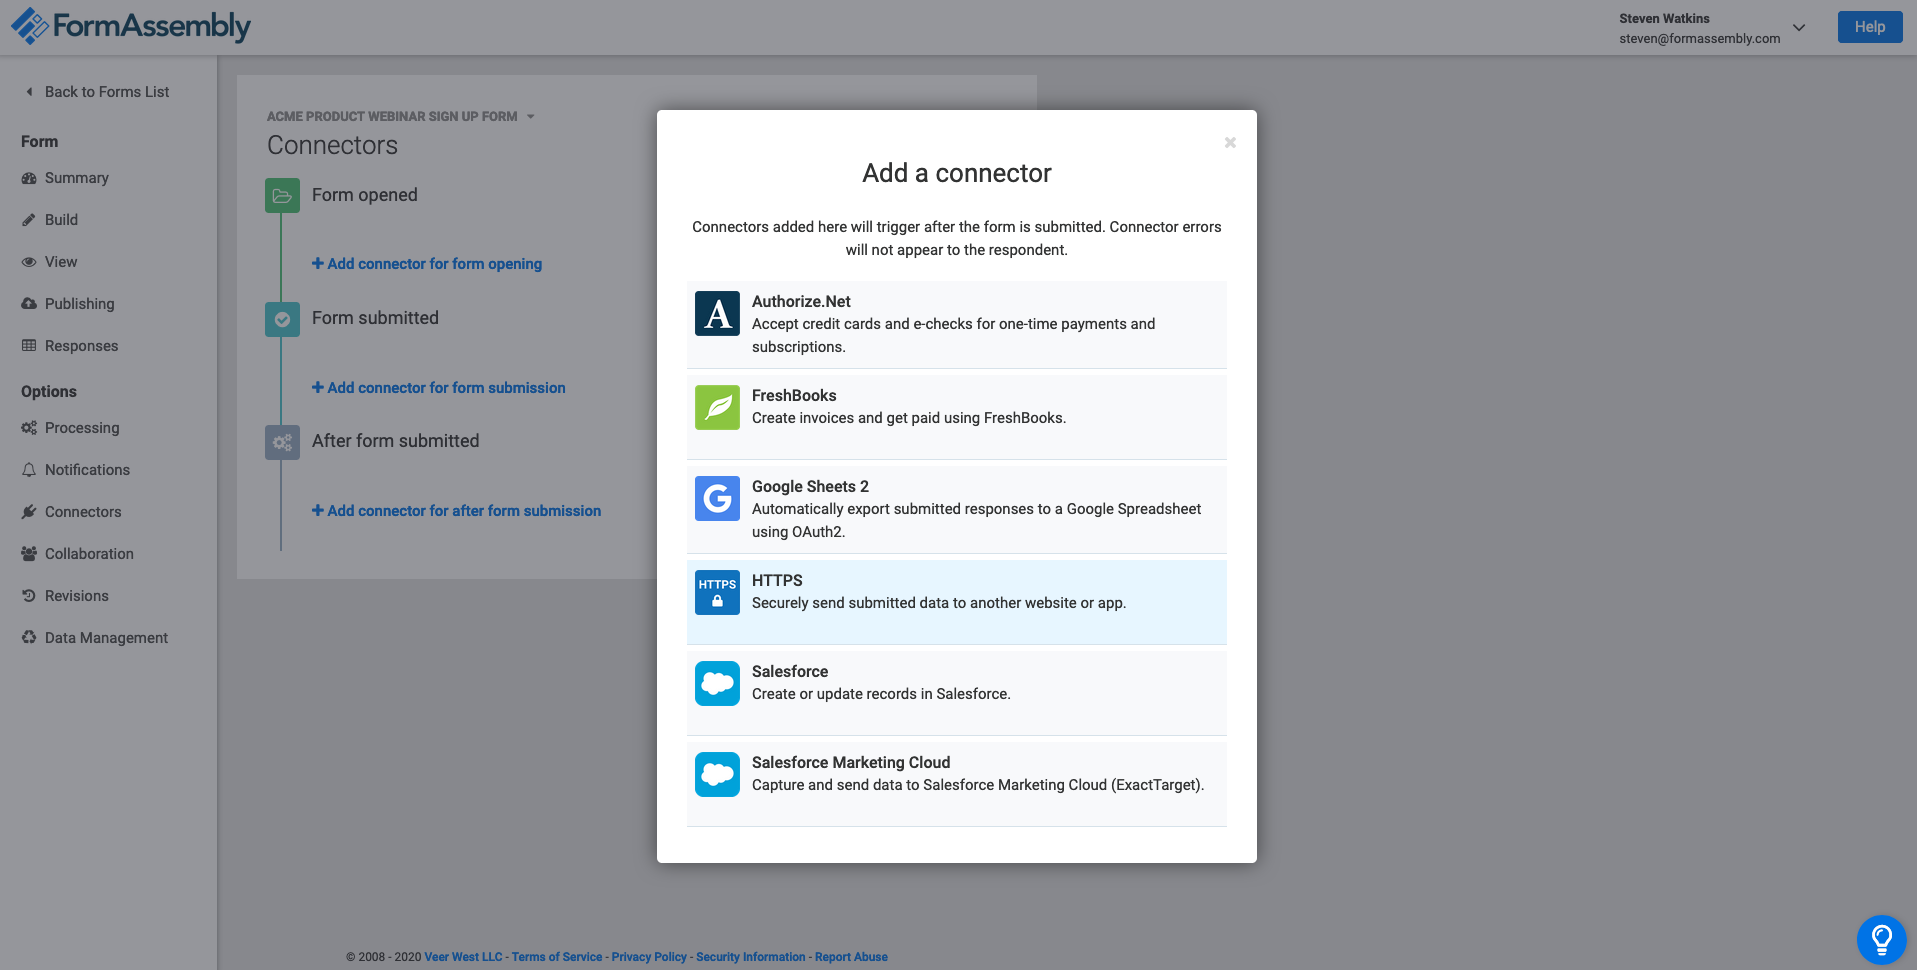Click the Build pencil icon

(x=29, y=220)
